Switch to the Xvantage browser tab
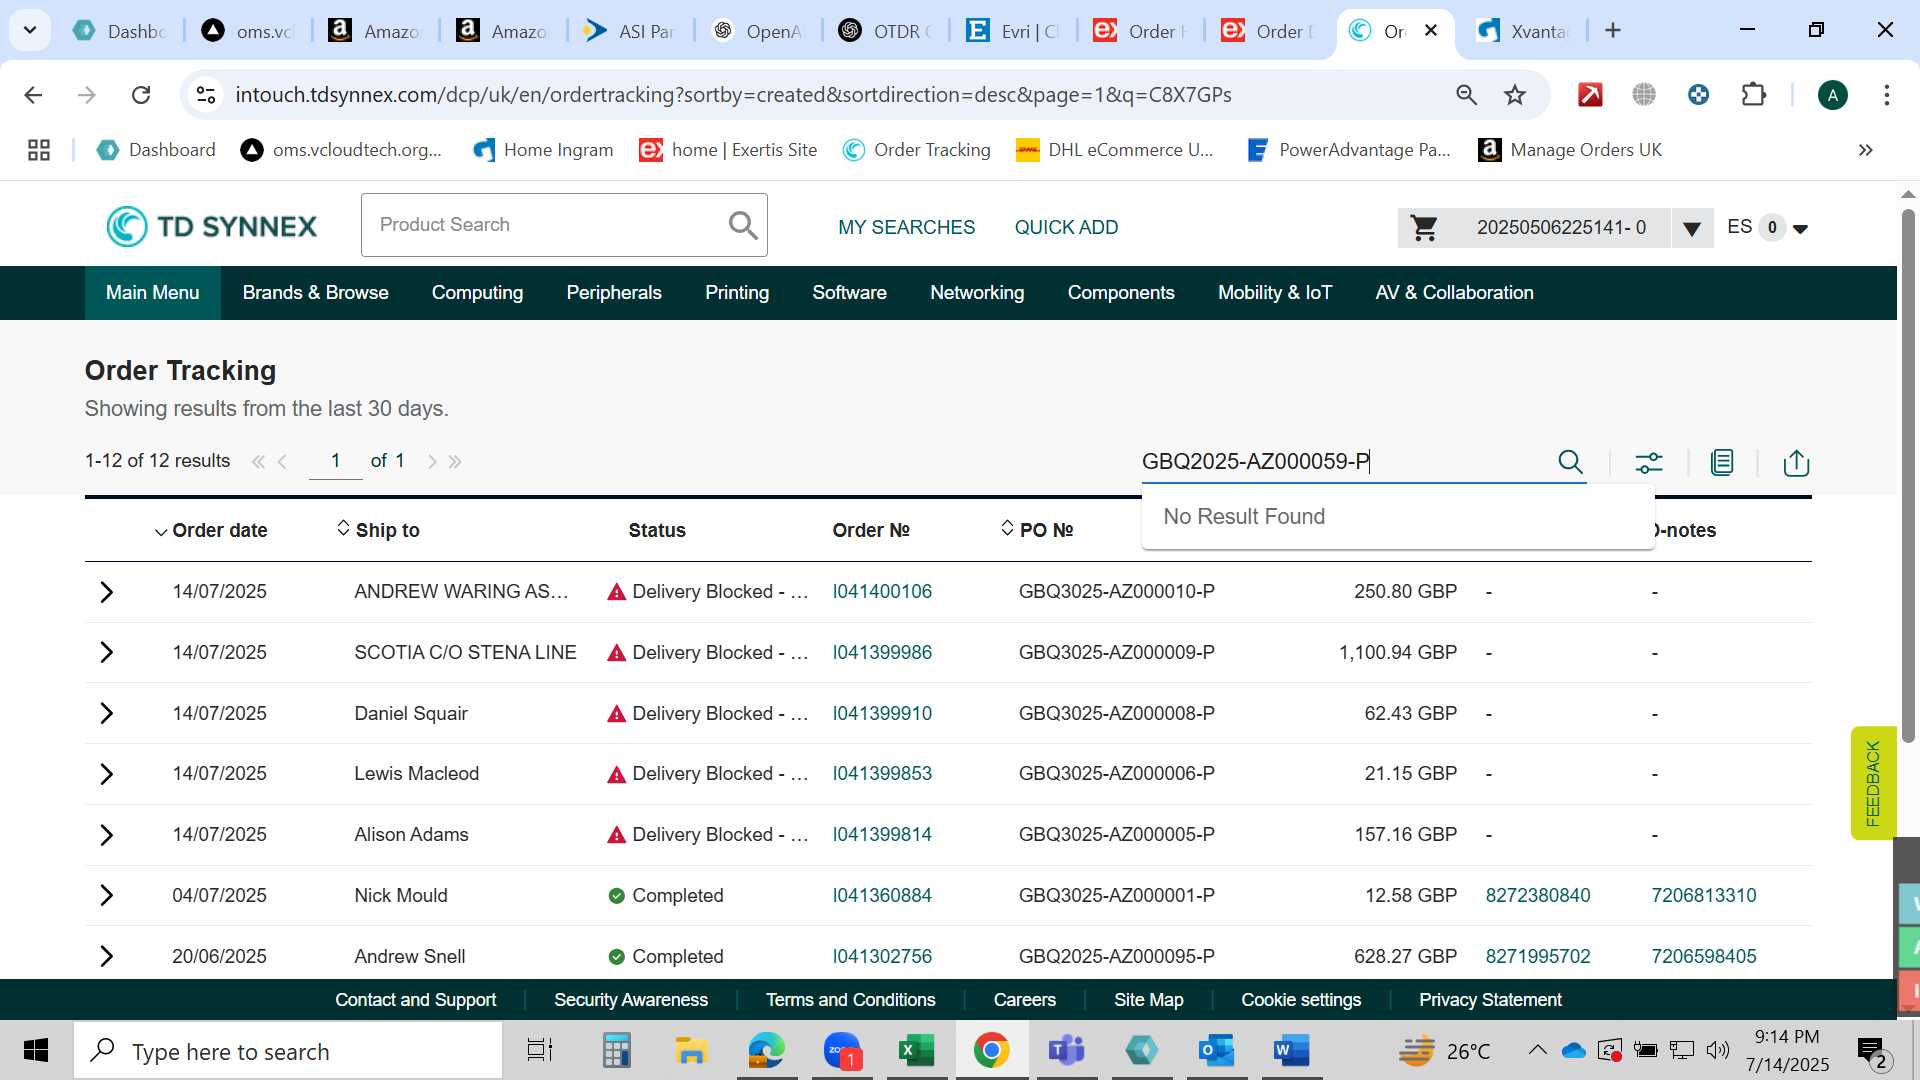 click(1523, 31)
